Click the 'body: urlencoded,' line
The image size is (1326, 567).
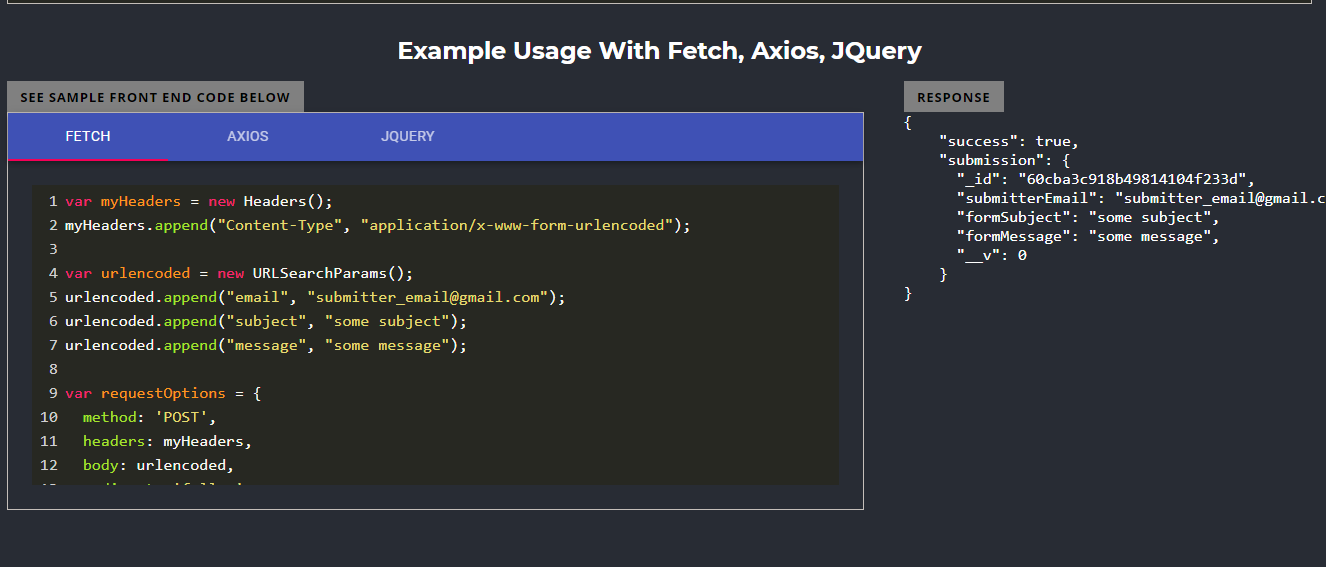point(158,465)
